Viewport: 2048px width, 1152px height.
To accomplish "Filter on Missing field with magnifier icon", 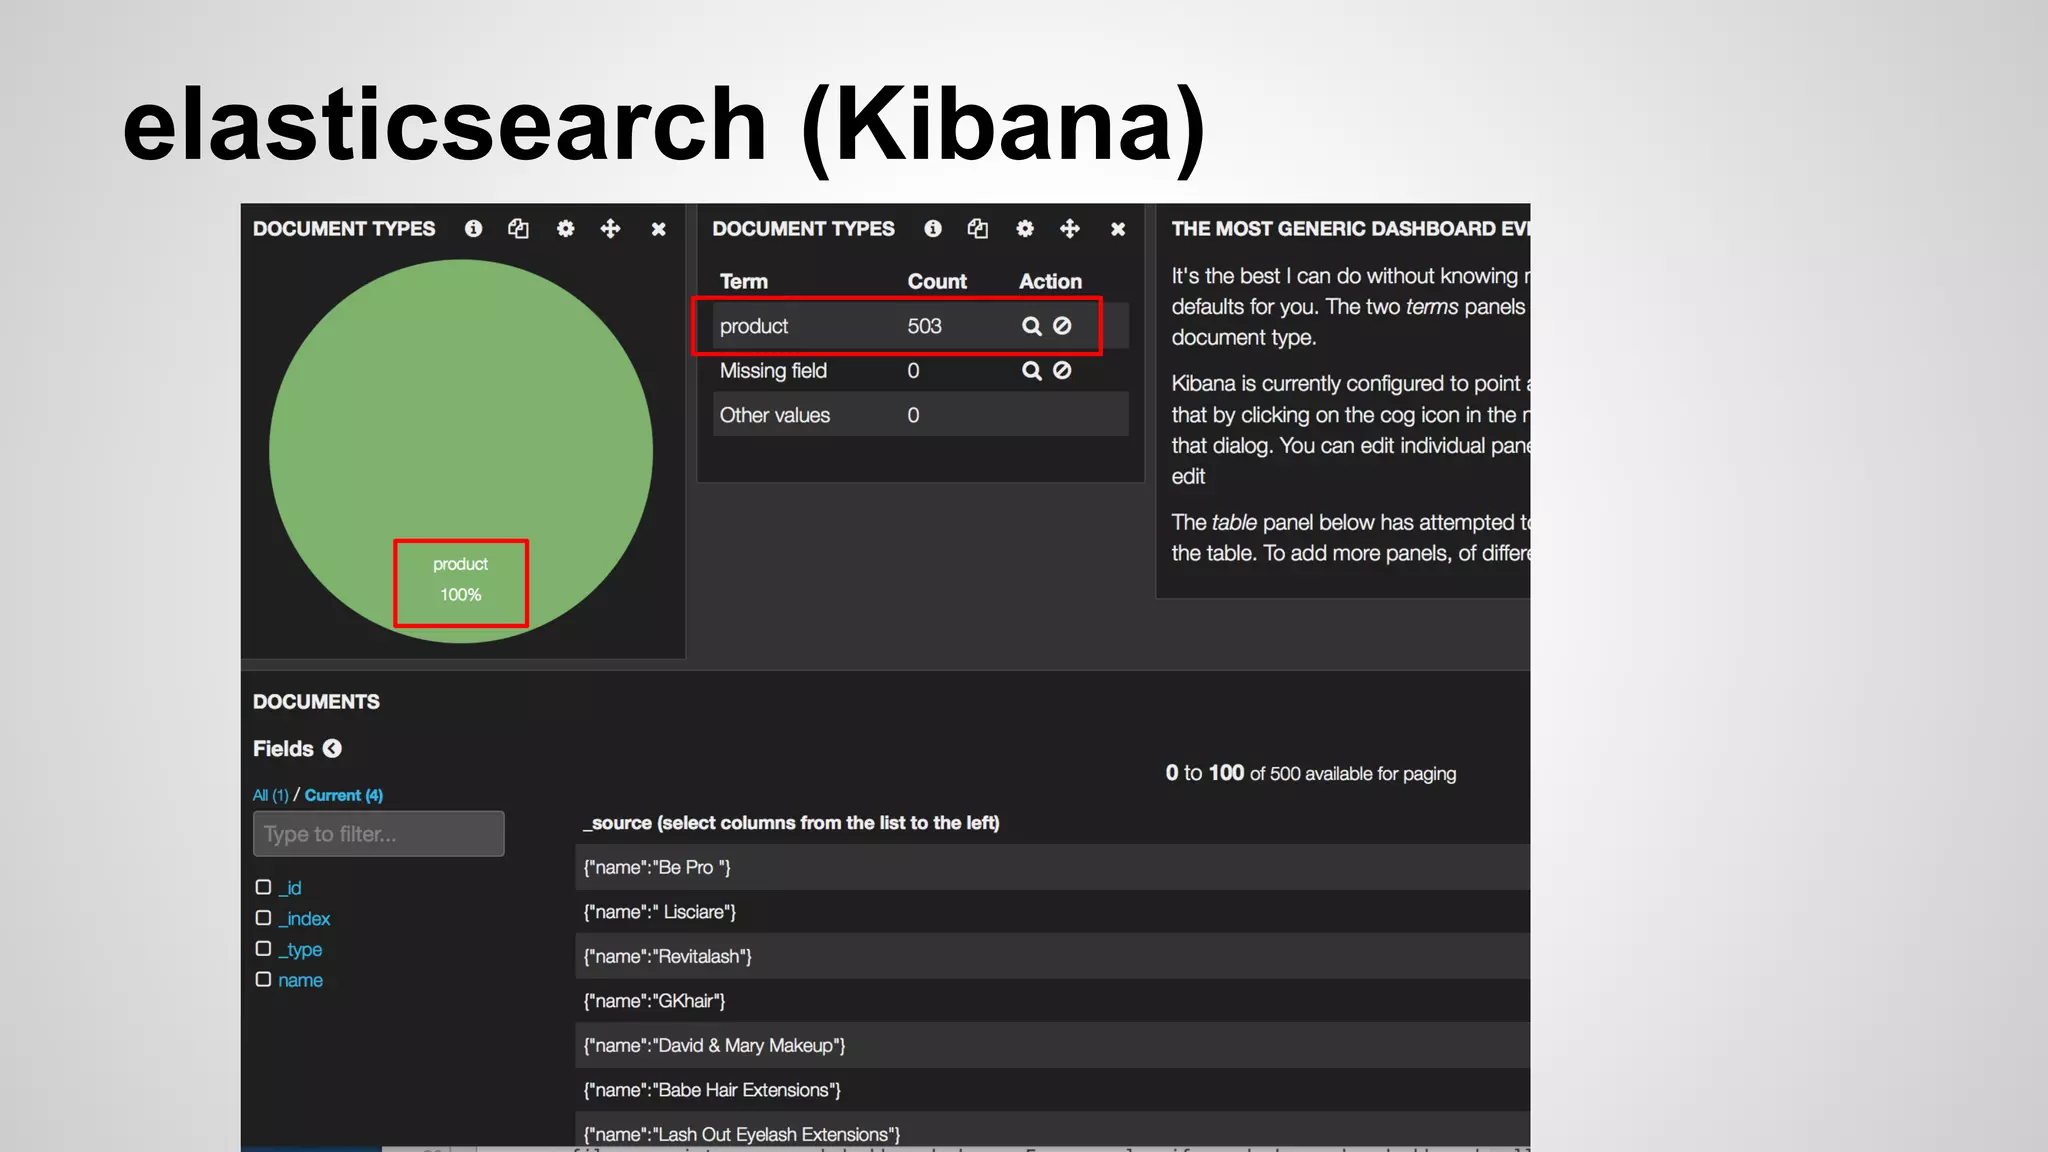I will click(1032, 371).
